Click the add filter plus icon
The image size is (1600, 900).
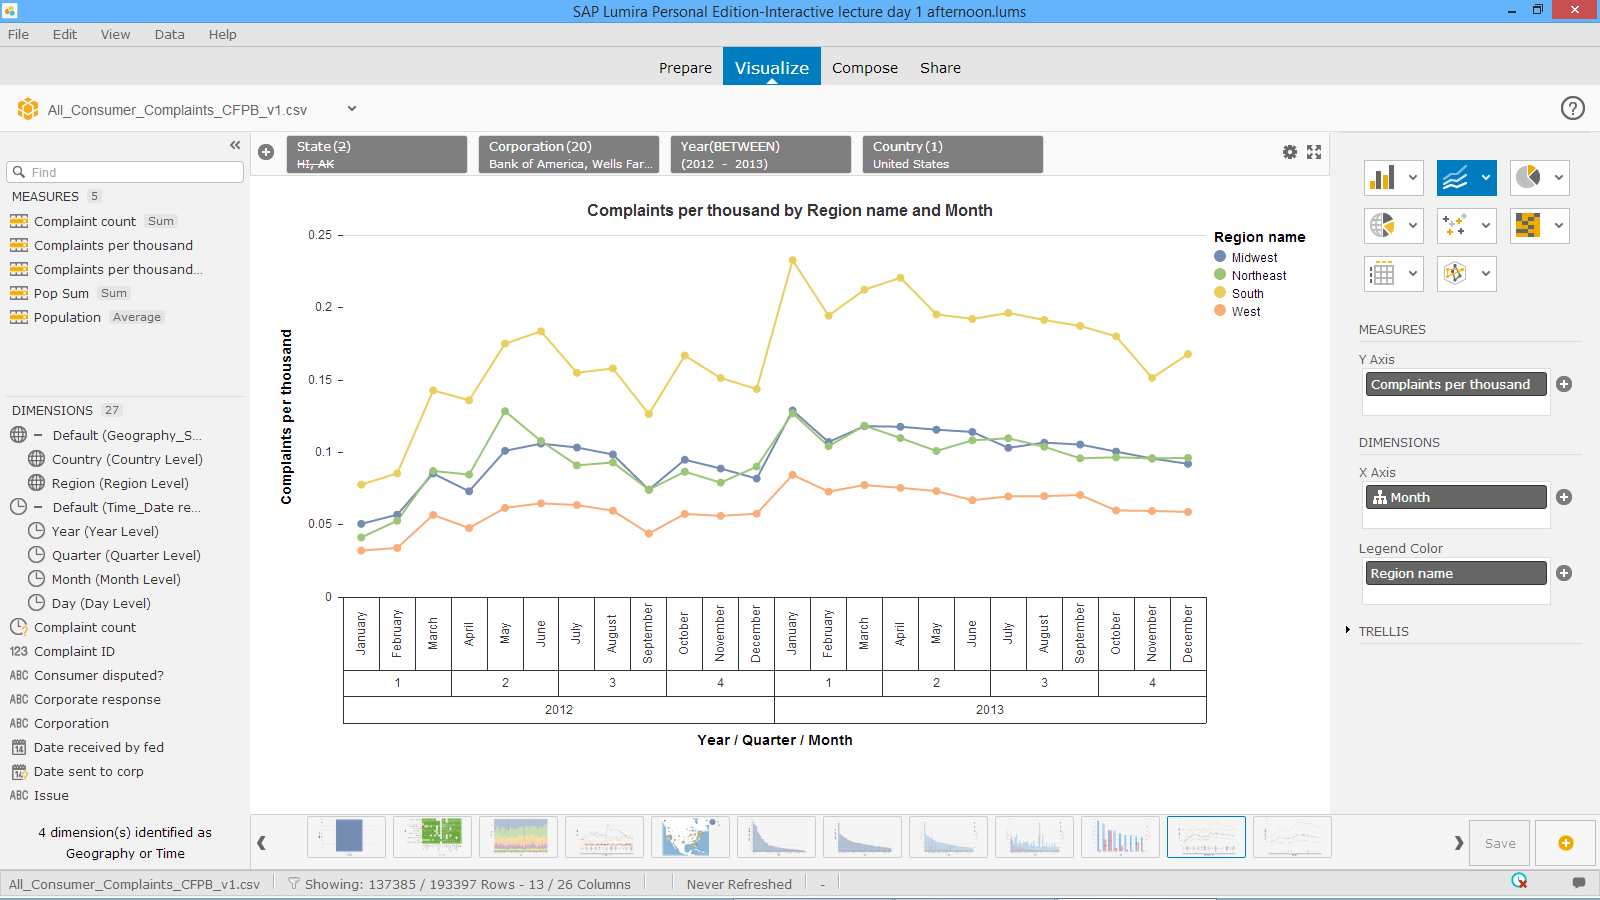[x=266, y=152]
